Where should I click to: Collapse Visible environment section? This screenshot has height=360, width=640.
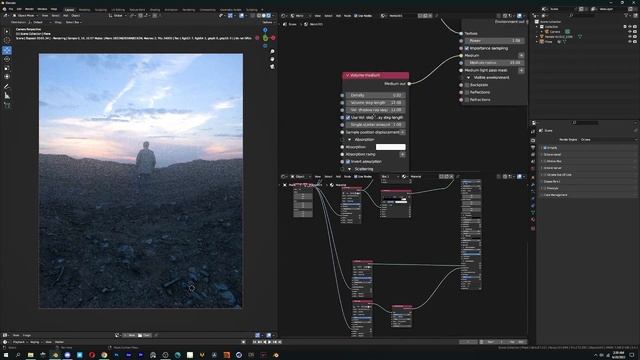coord(469,78)
